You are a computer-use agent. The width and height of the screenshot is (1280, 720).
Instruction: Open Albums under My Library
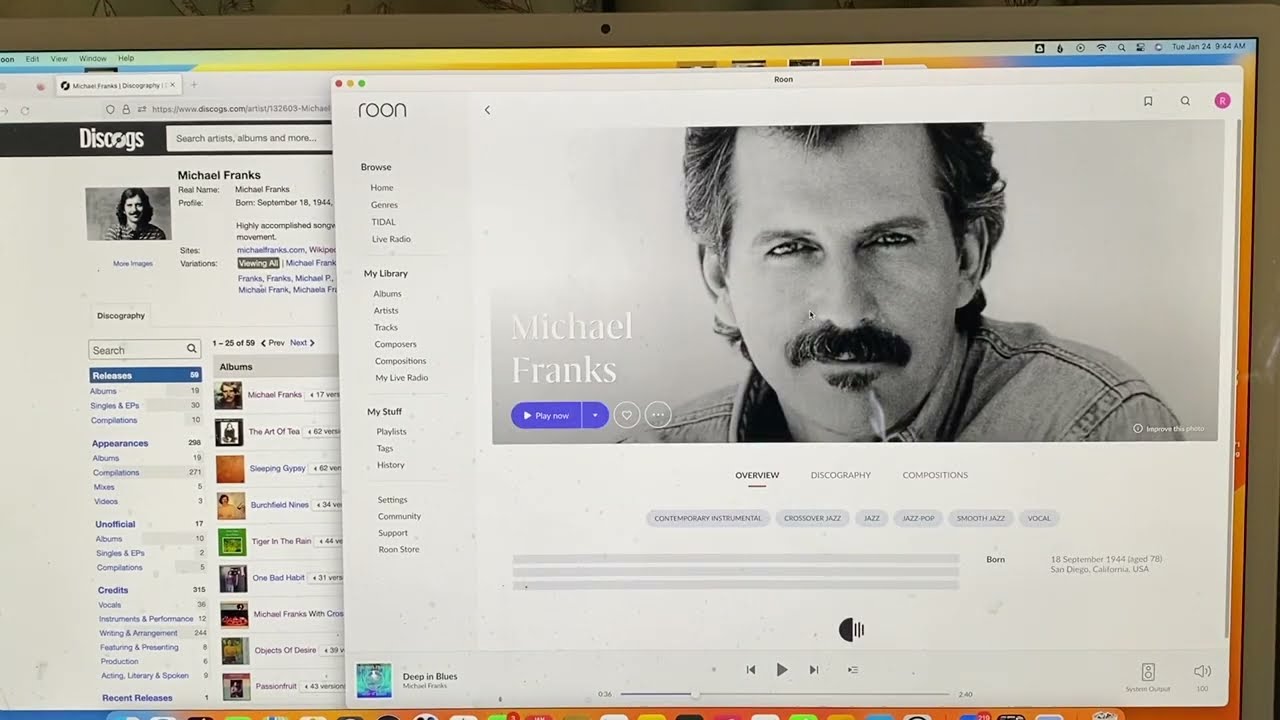pos(387,294)
